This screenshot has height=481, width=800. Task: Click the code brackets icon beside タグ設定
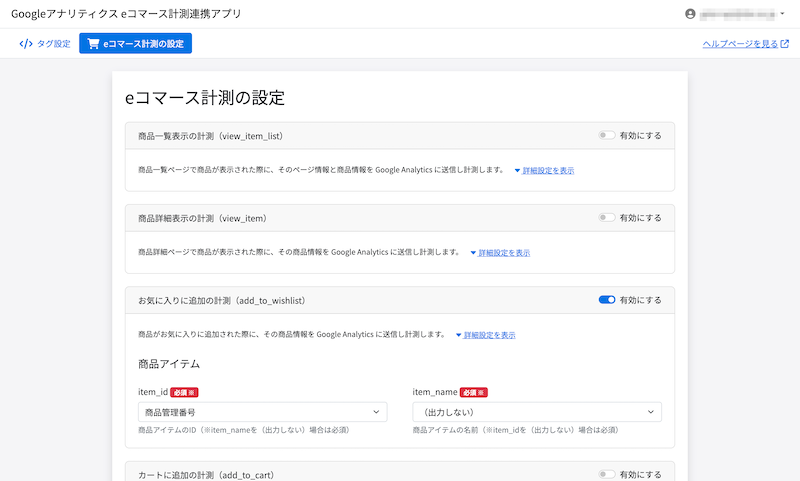click(x=26, y=44)
